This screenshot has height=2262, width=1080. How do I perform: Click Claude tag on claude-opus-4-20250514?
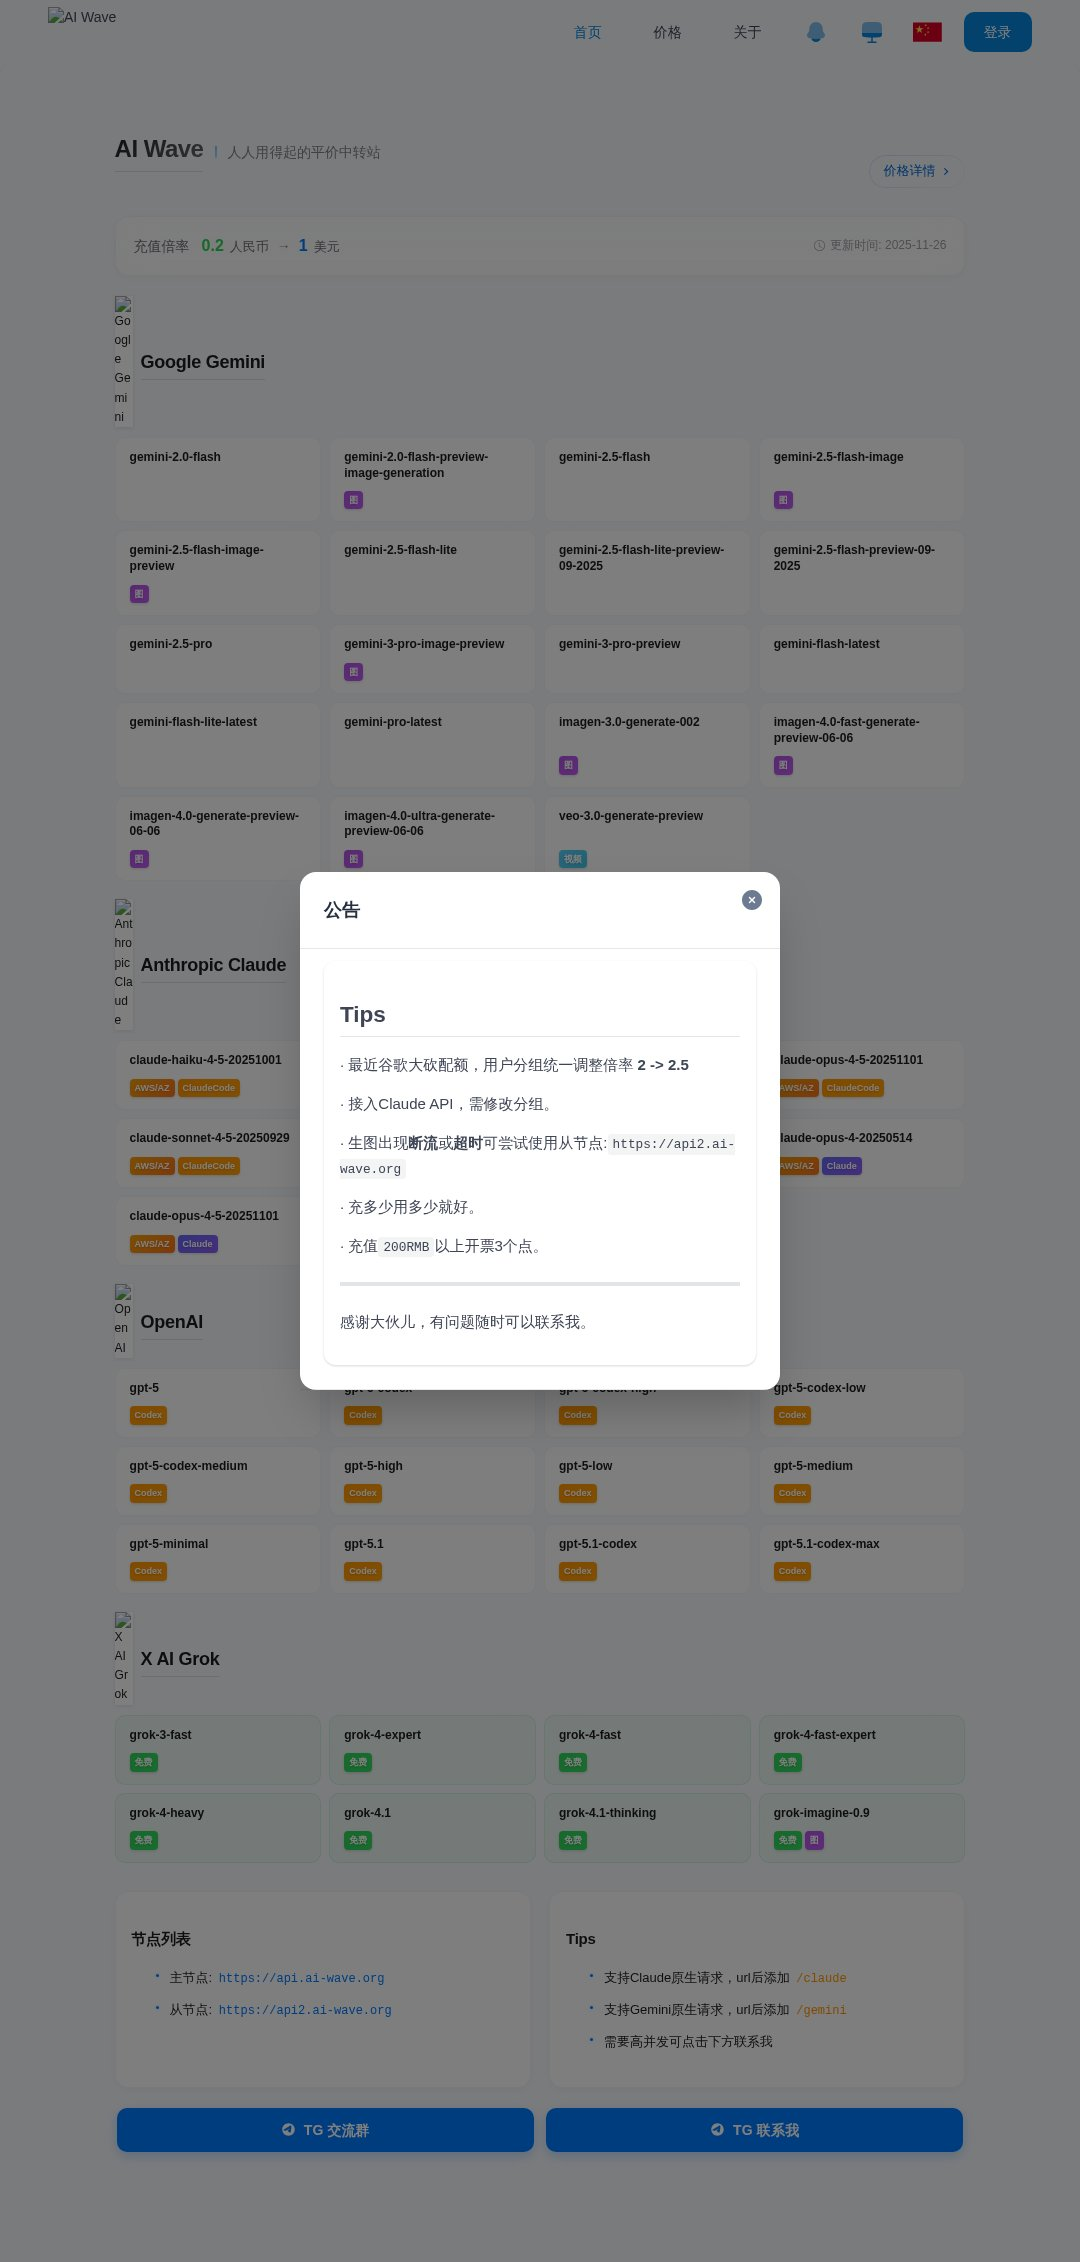(x=842, y=1166)
